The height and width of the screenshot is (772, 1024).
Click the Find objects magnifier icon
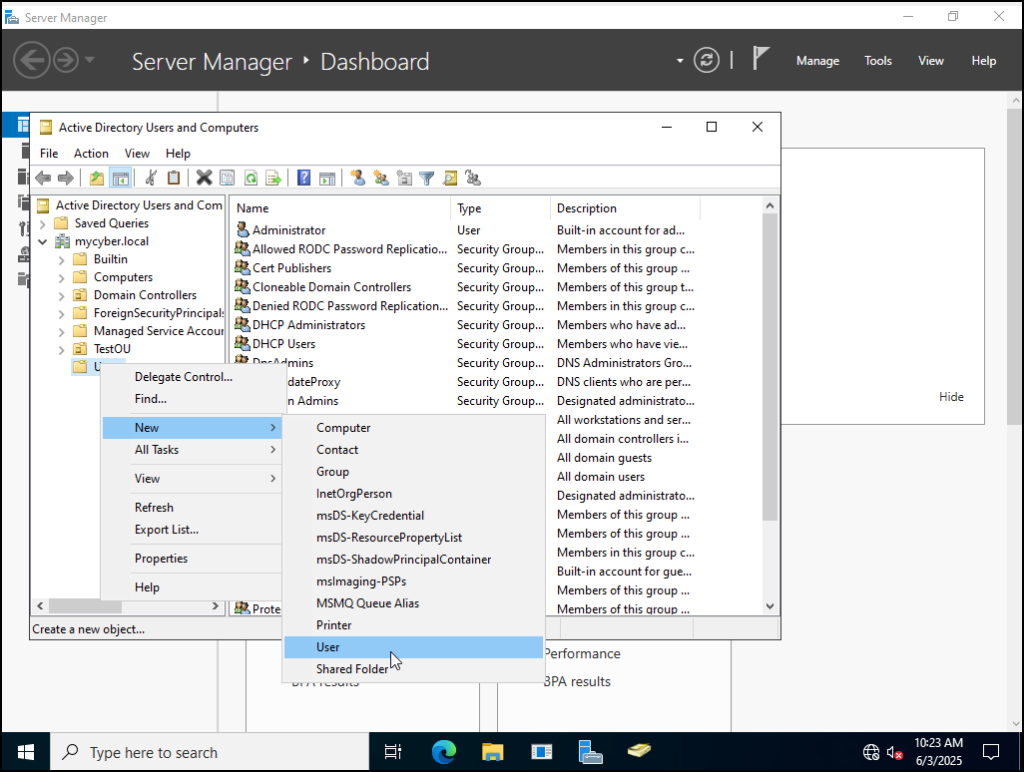click(x=450, y=178)
